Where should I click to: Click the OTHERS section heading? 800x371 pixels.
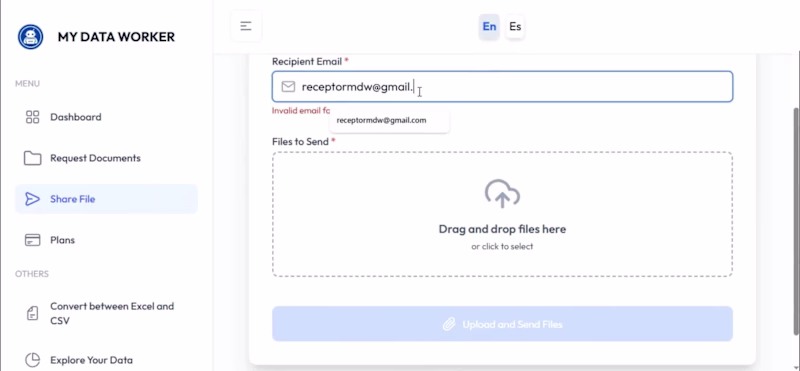pyautogui.click(x=32, y=274)
